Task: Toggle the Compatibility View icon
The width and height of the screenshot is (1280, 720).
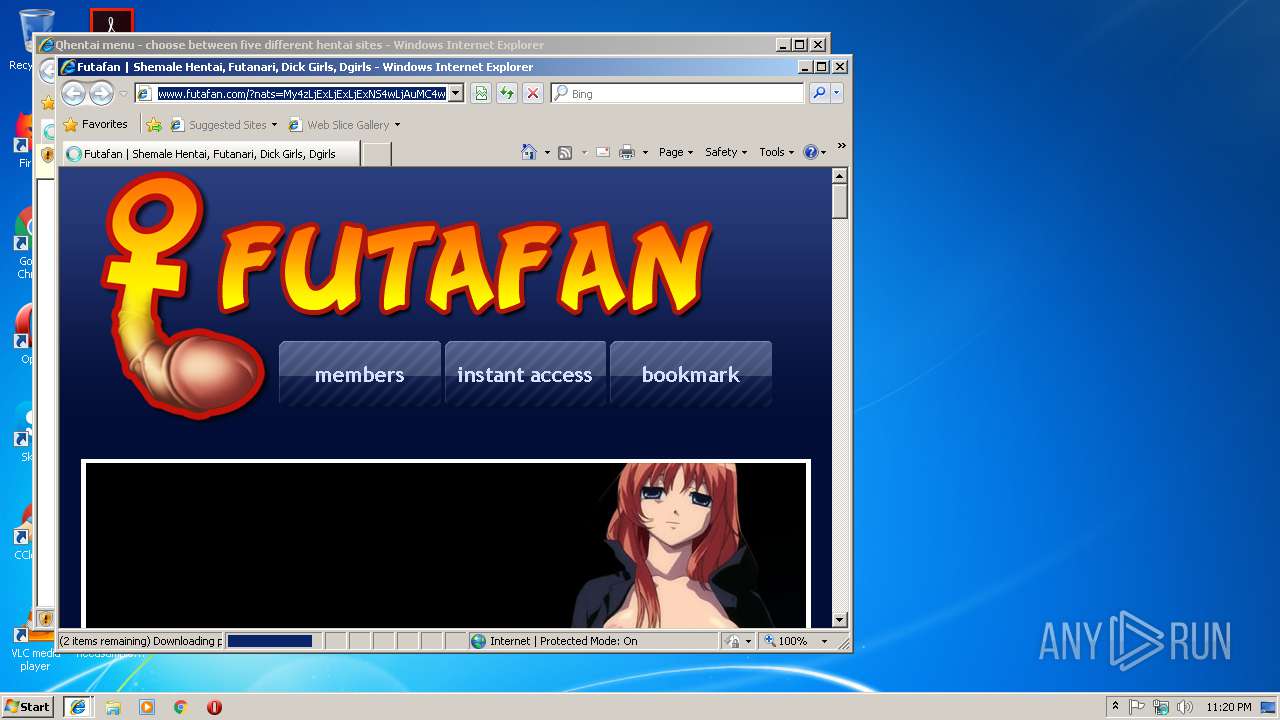Action: tap(481, 94)
